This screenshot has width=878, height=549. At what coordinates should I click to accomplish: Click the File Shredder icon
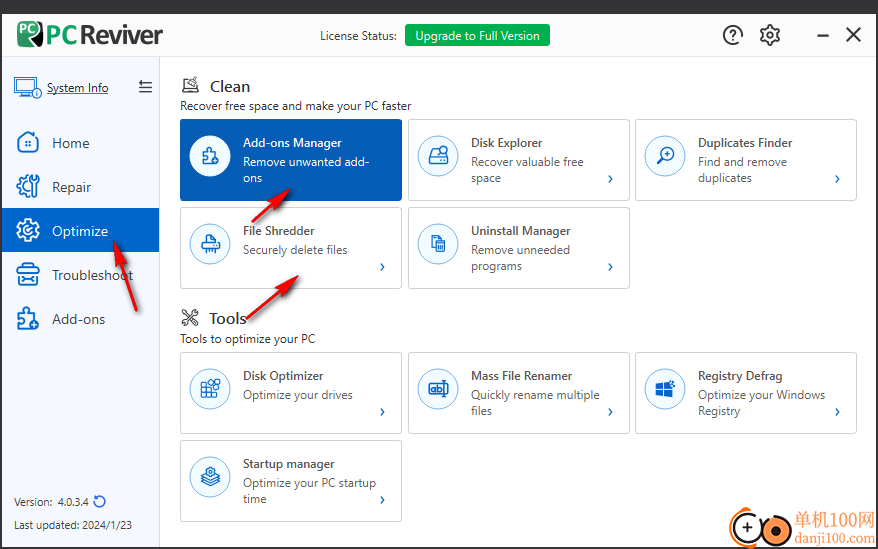click(210, 244)
